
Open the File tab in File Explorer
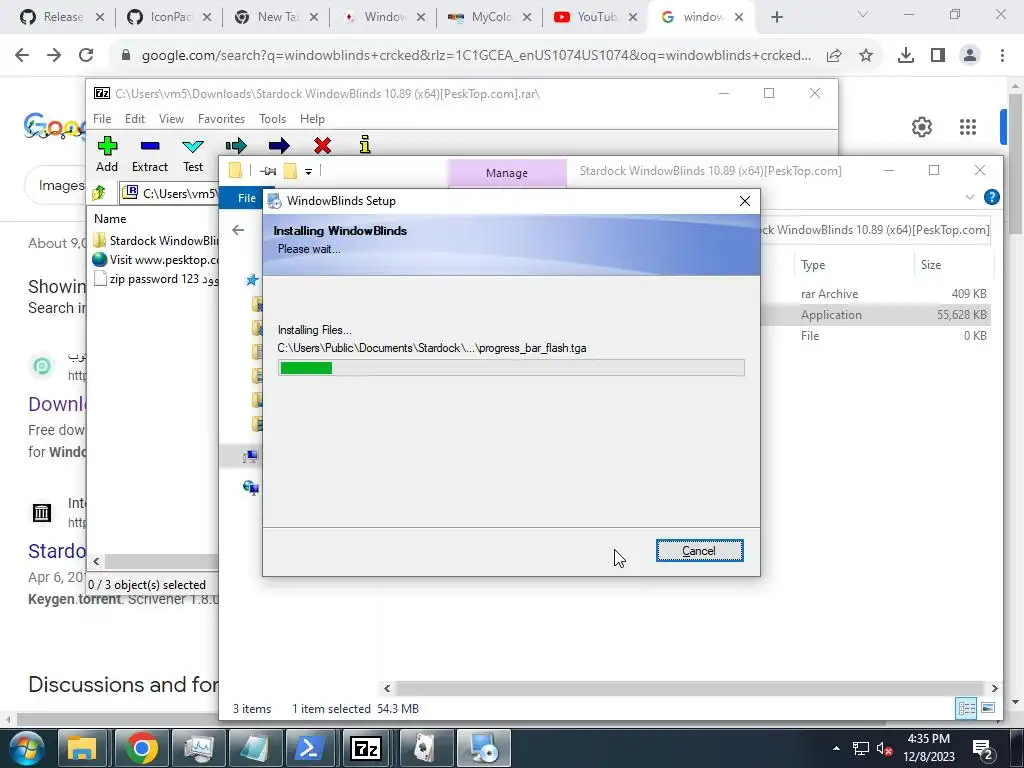click(246, 198)
